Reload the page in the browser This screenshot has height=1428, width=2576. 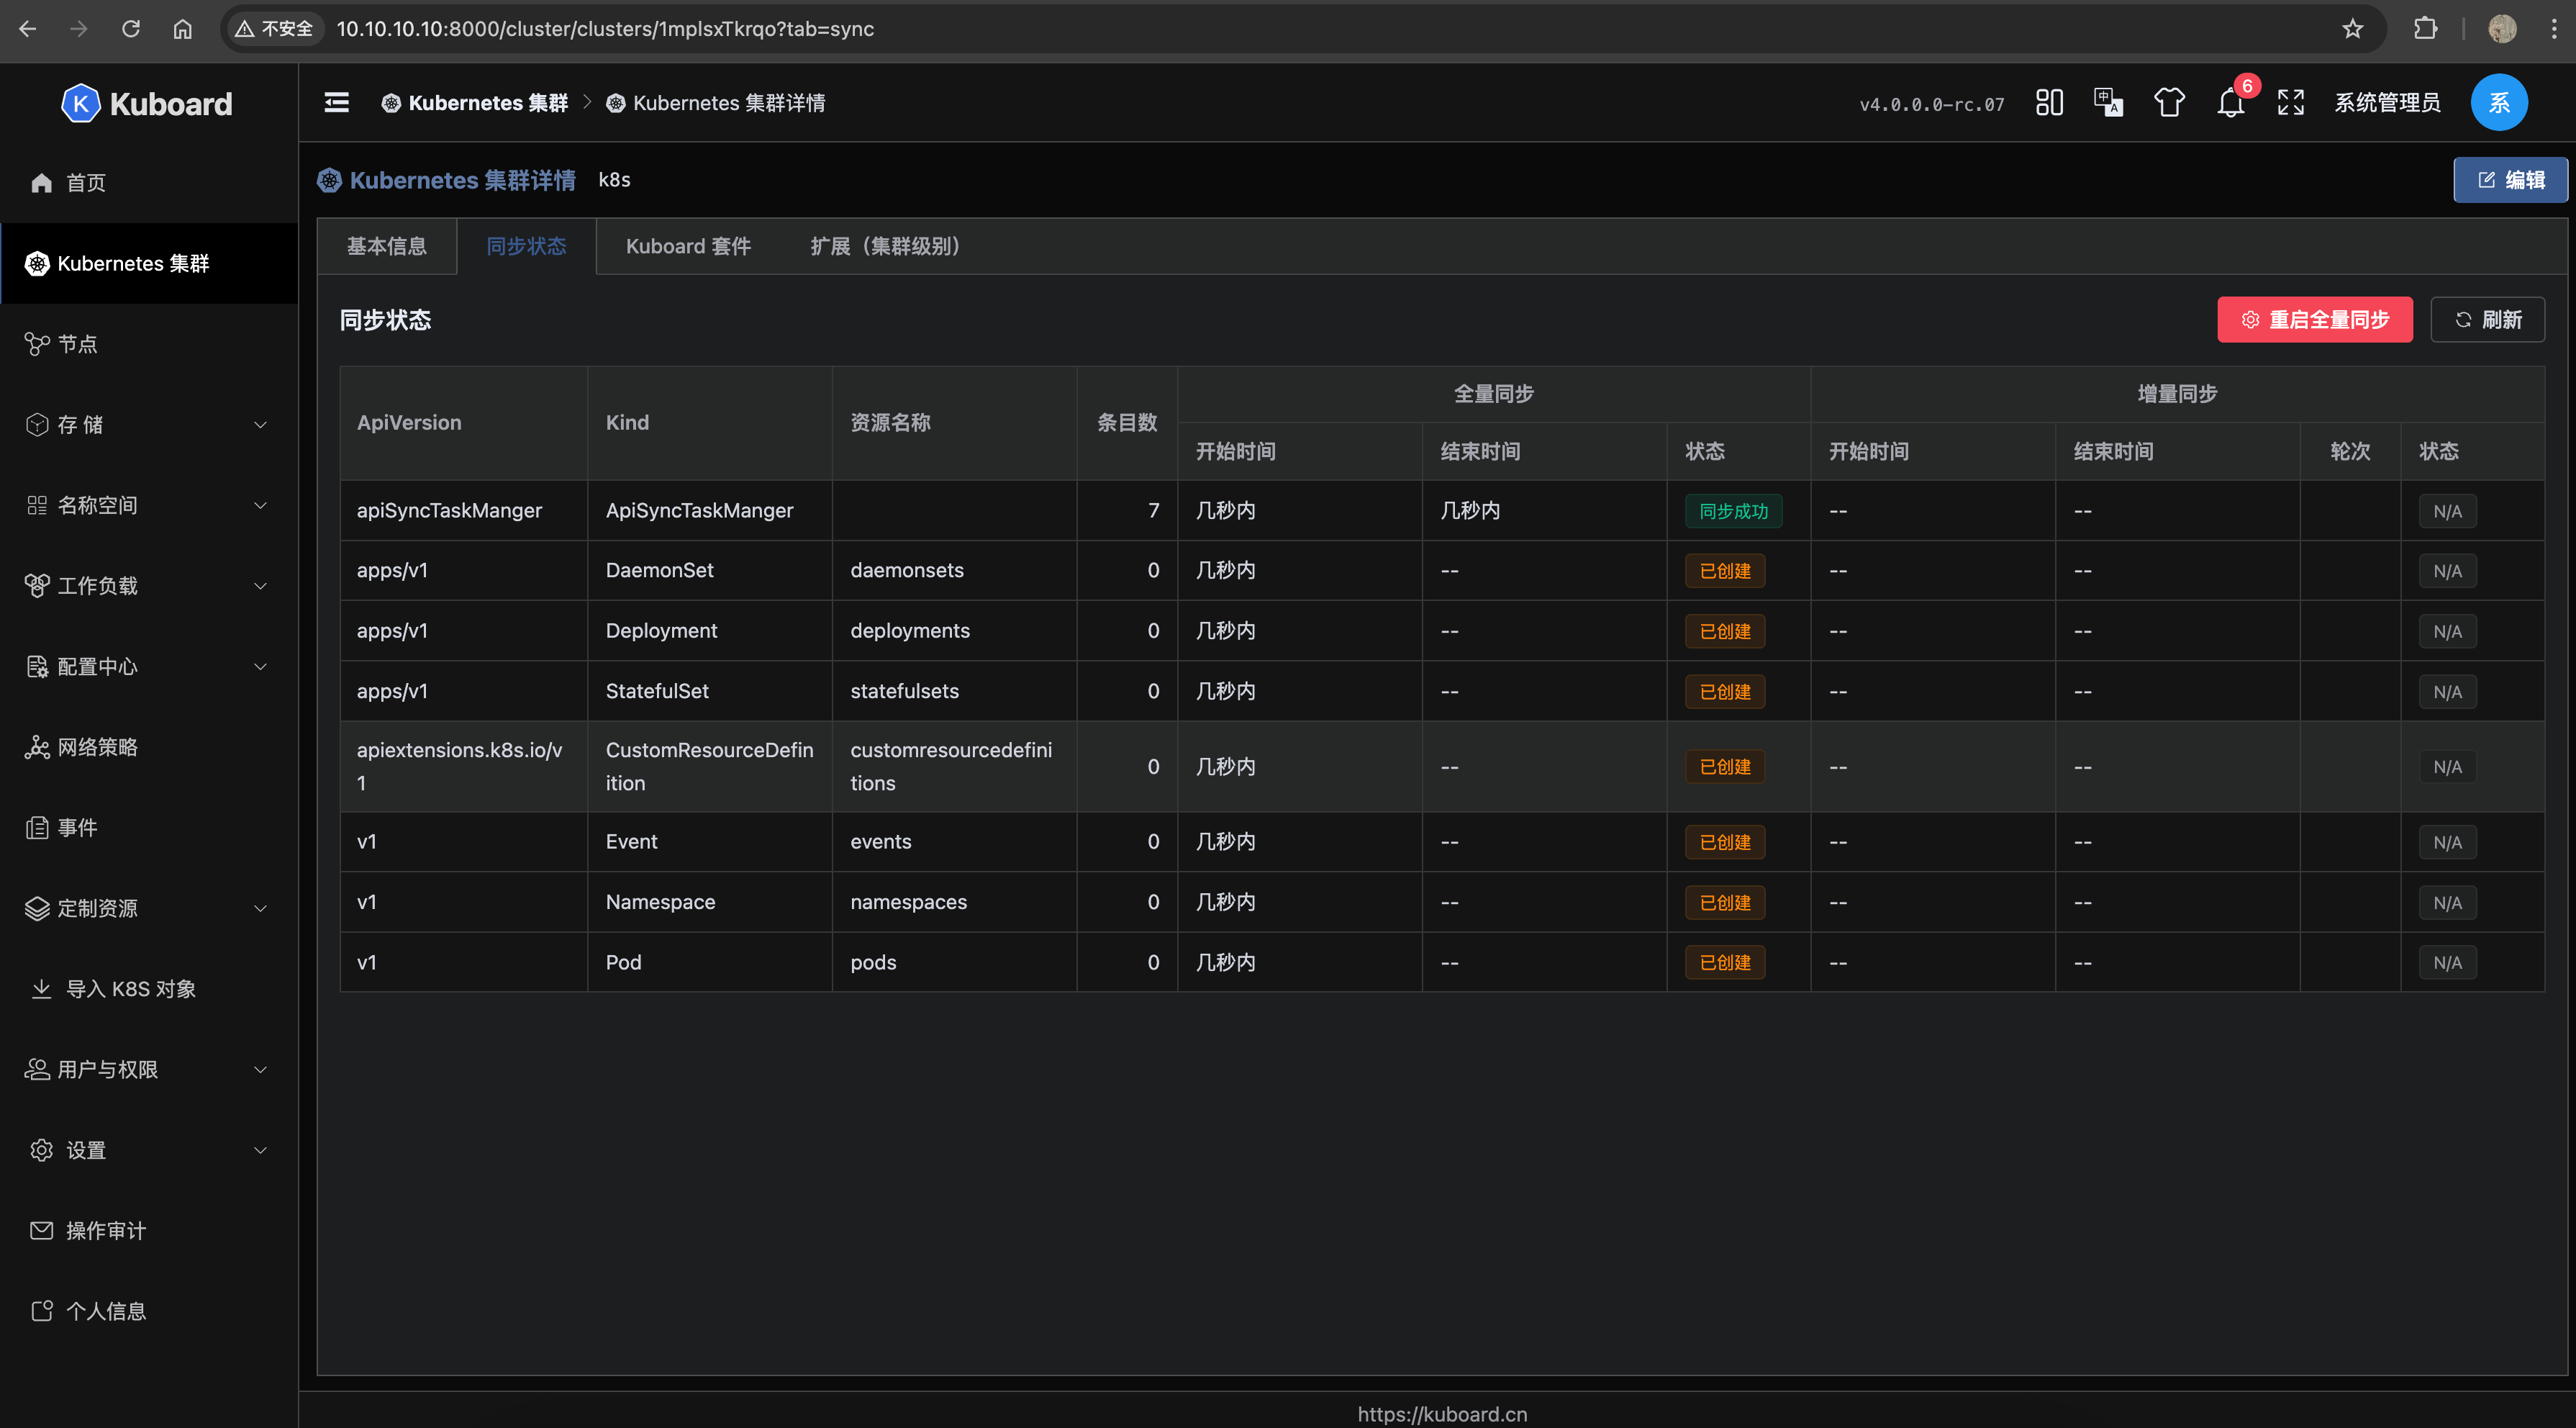[x=131, y=29]
